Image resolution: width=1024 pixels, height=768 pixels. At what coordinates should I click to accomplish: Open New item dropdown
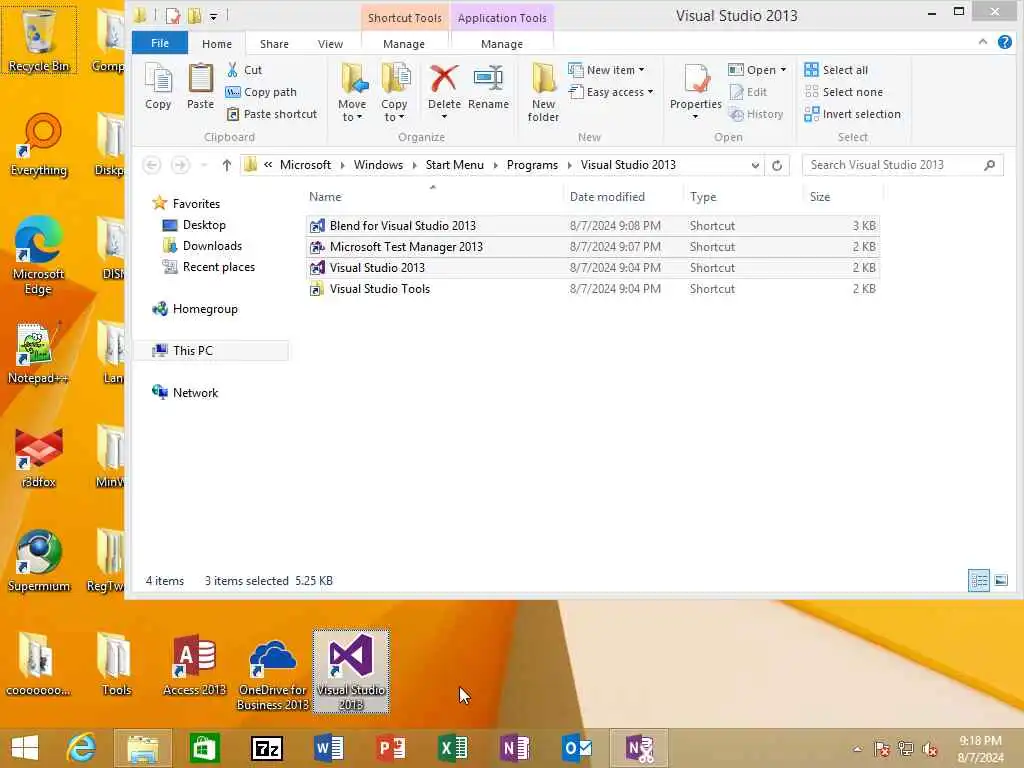(606, 70)
